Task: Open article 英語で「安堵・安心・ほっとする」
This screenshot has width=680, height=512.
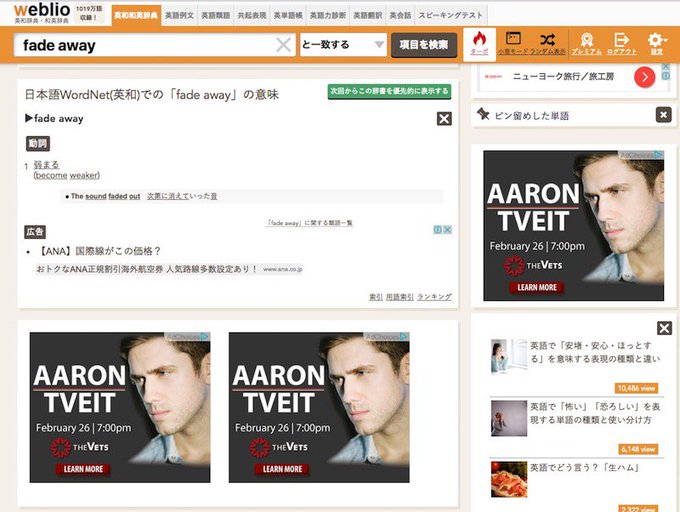Action: [x=595, y=352]
